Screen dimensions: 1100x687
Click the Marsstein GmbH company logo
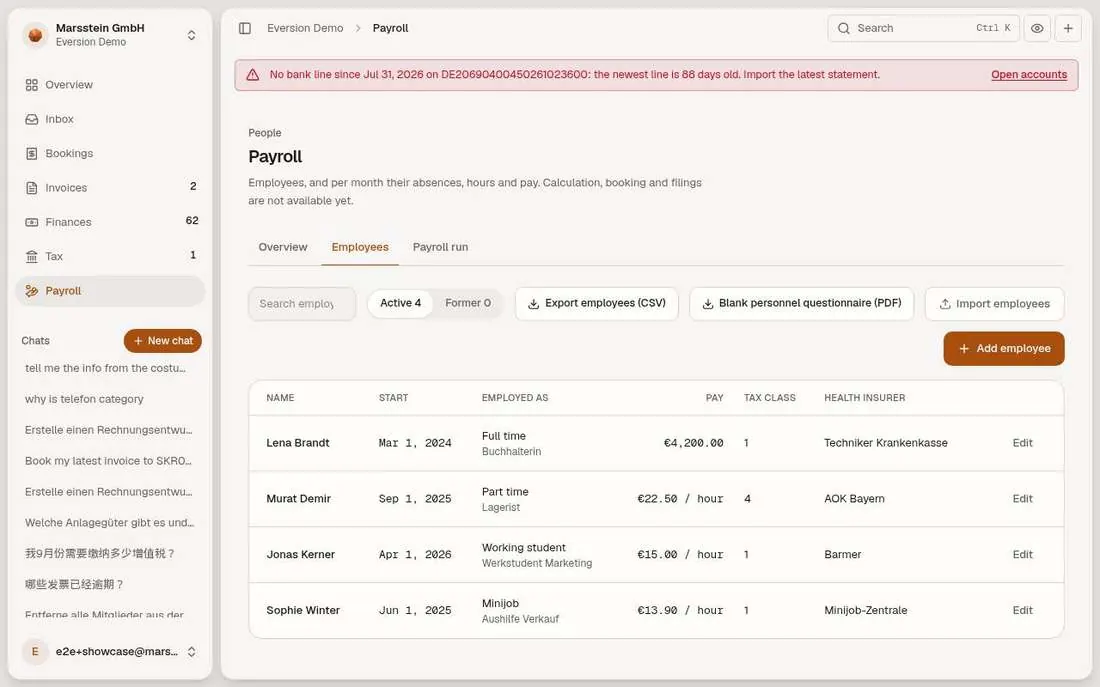35,34
